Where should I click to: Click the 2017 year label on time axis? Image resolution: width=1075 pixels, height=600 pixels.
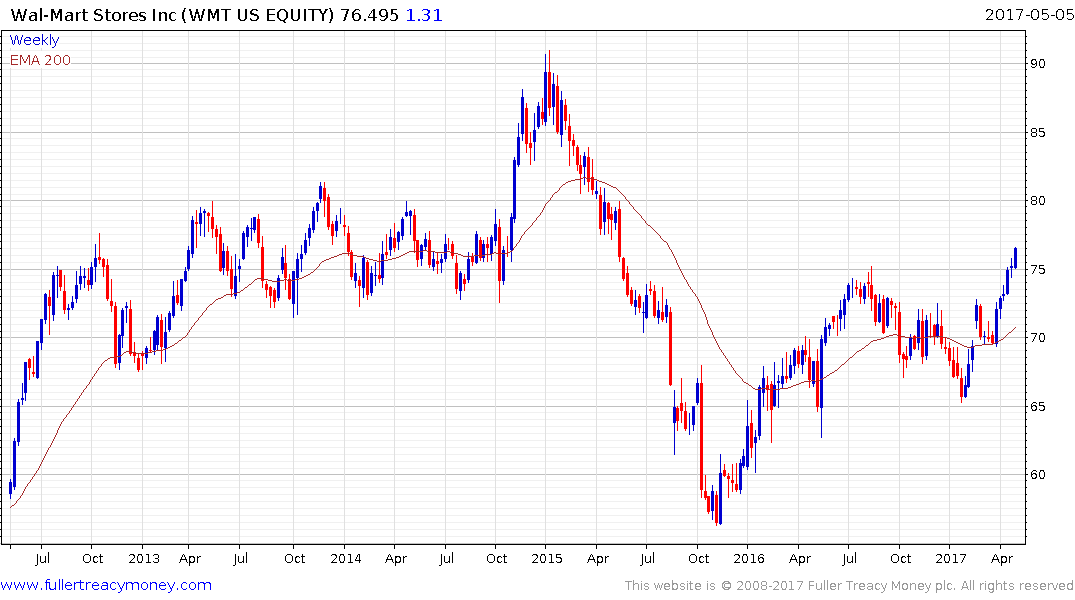(951, 558)
